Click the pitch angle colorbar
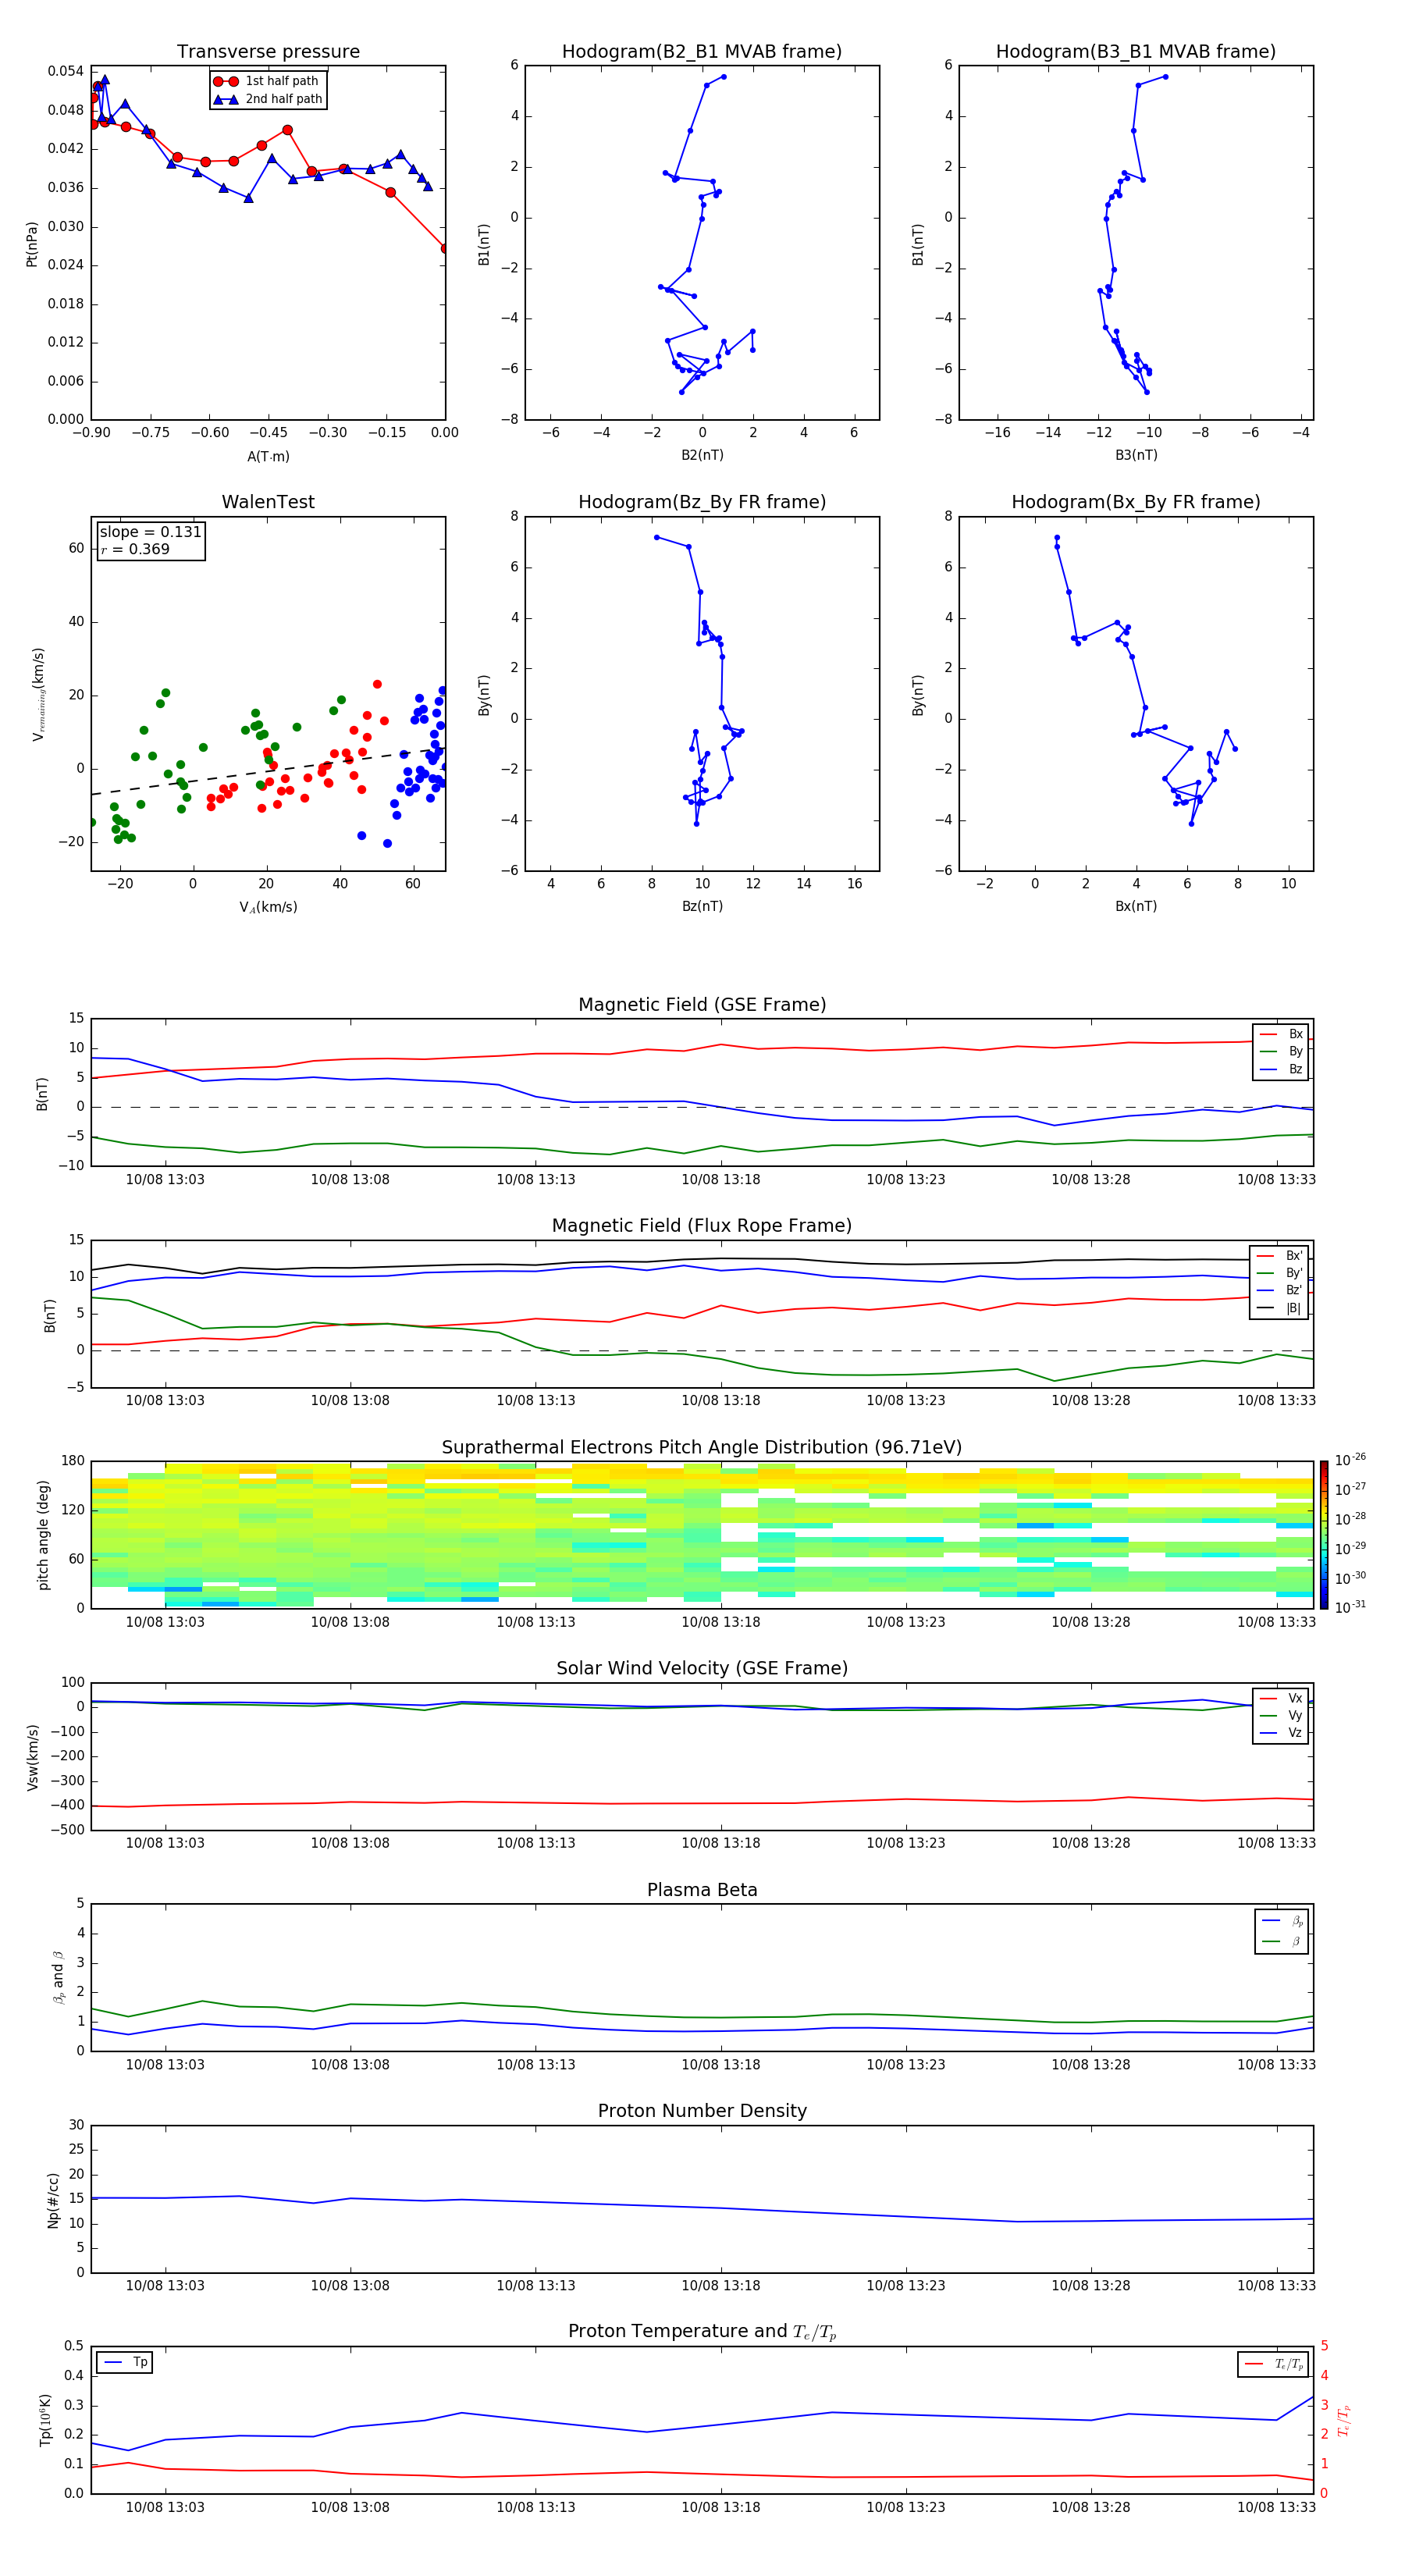 (1324, 1535)
